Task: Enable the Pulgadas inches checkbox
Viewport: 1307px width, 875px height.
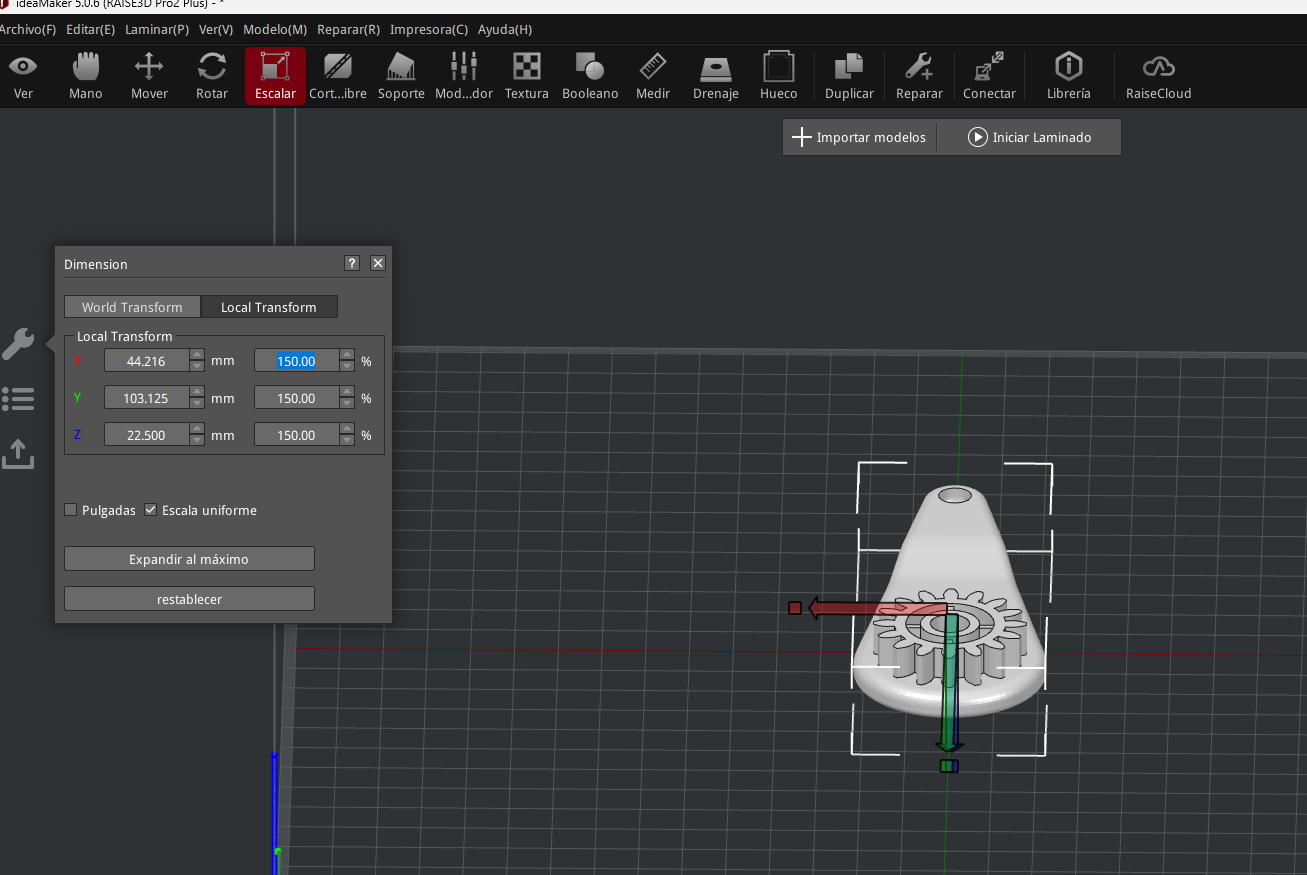Action: [x=71, y=510]
